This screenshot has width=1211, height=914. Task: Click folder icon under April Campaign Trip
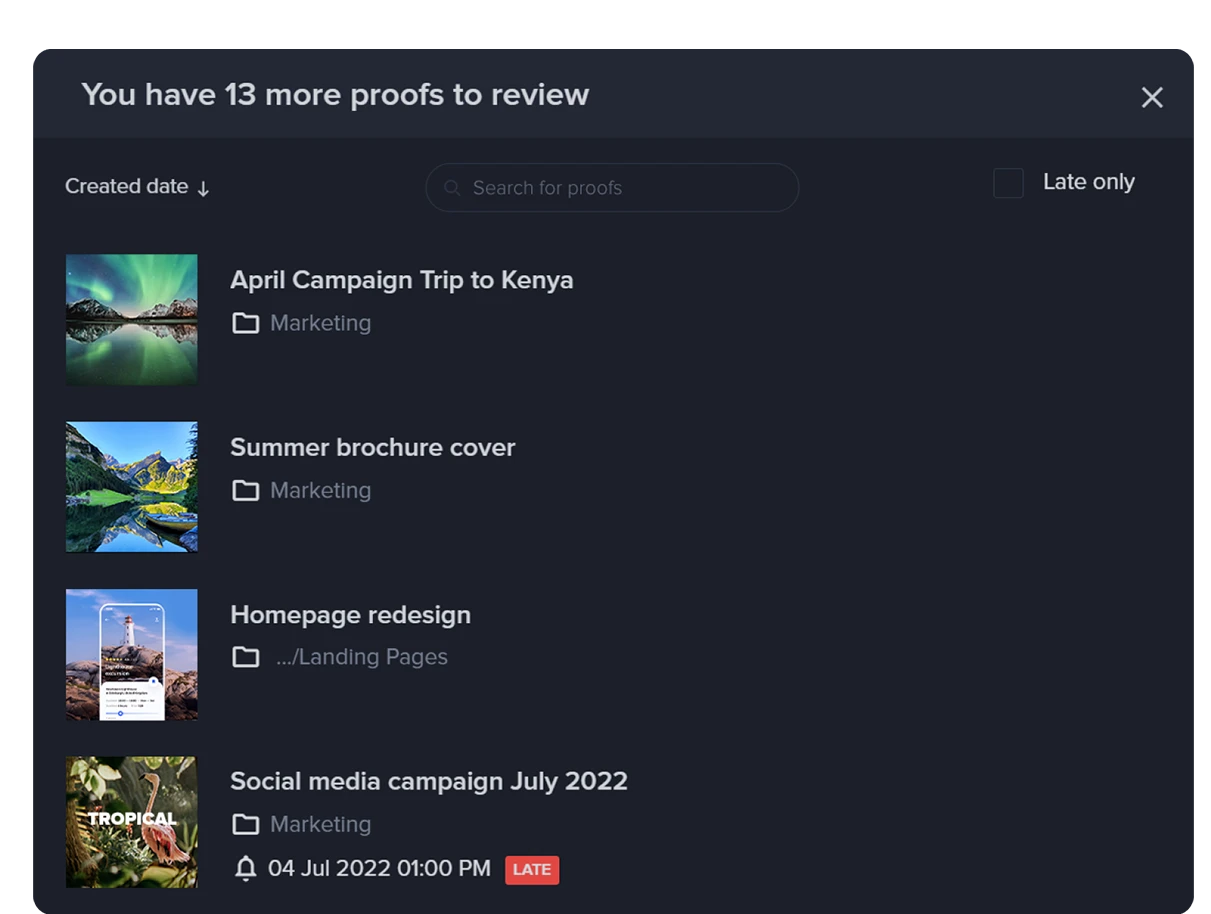245,324
